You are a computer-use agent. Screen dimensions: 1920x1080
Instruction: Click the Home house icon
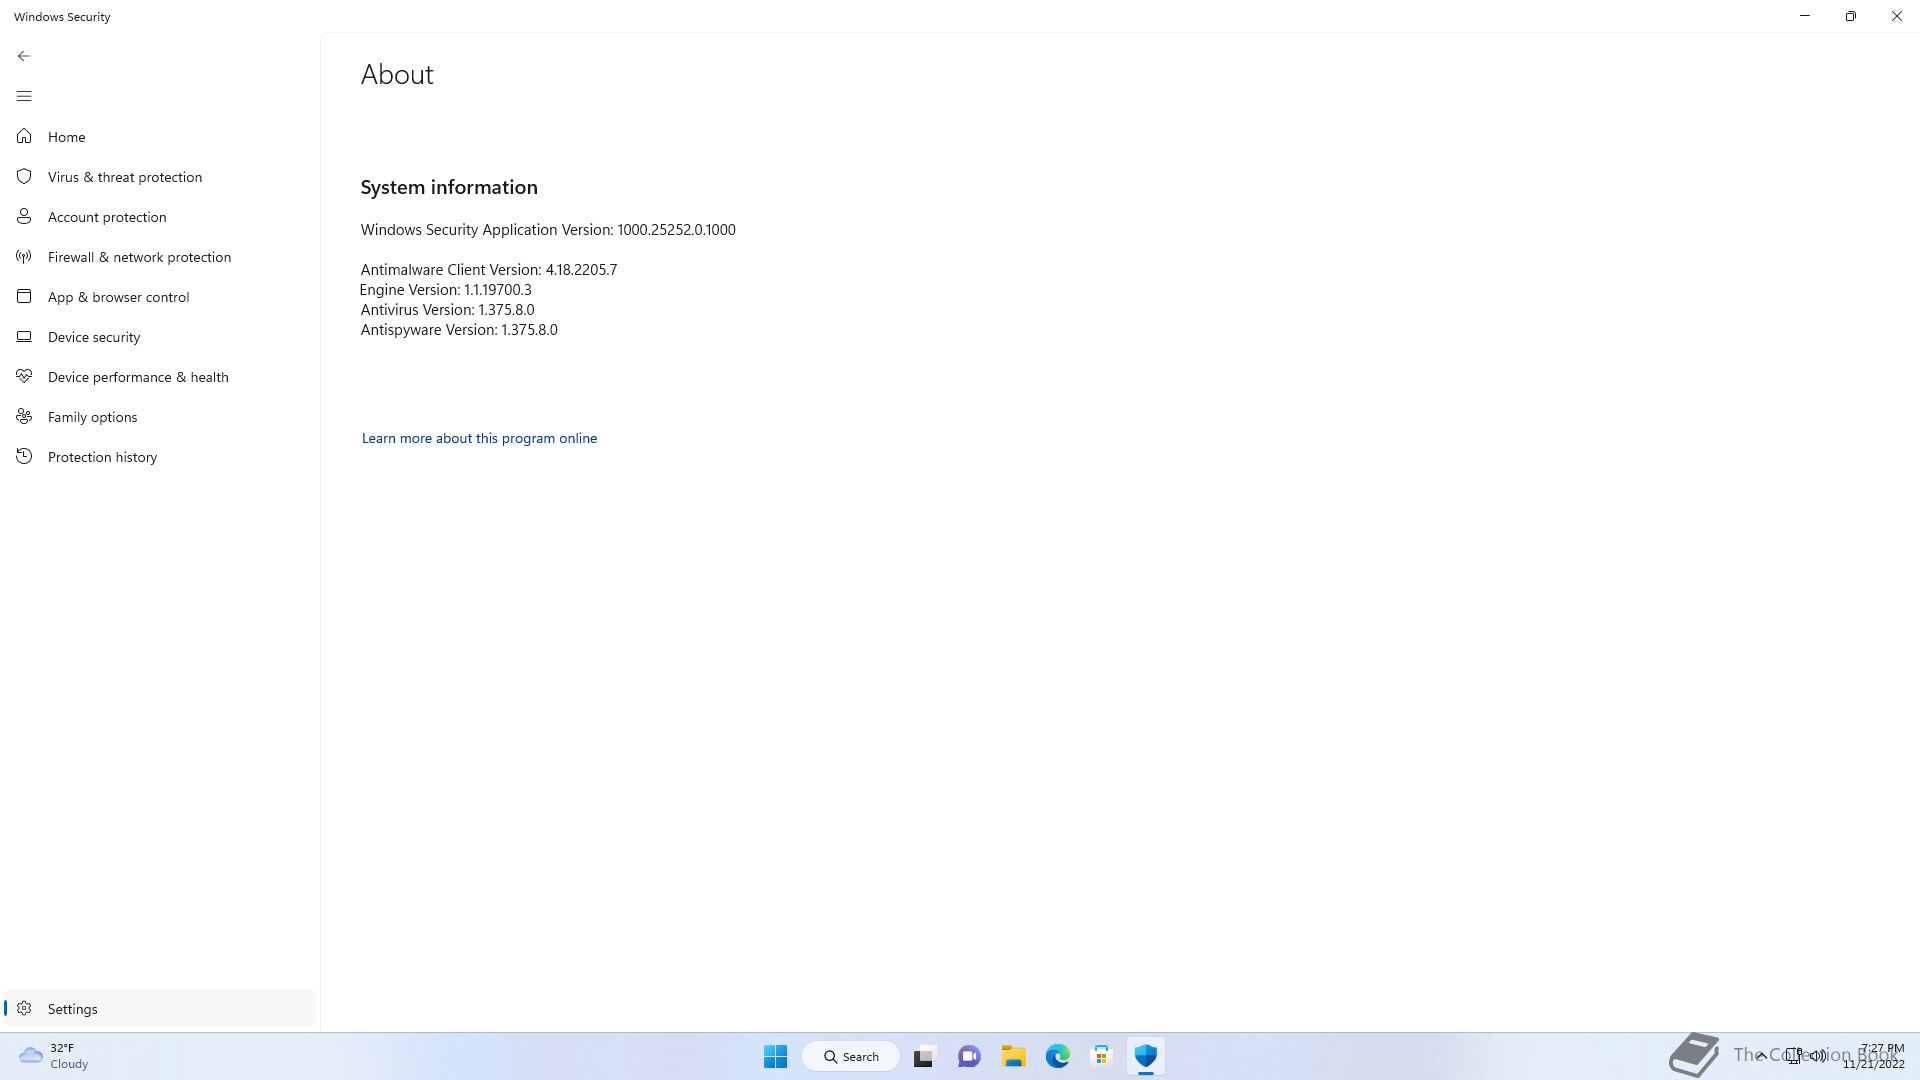pyautogui.click(x=24, y=136)
